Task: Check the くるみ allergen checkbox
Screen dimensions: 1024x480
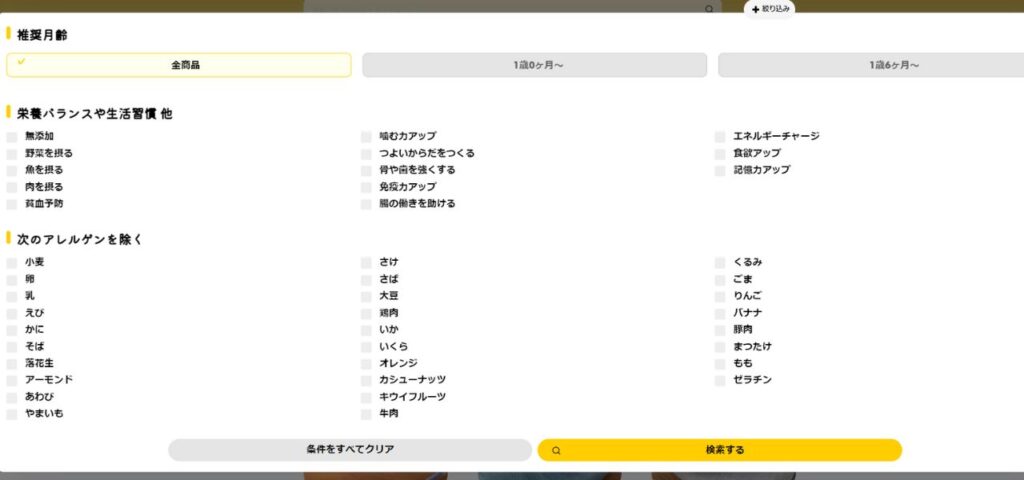Action: click(720, 263)
